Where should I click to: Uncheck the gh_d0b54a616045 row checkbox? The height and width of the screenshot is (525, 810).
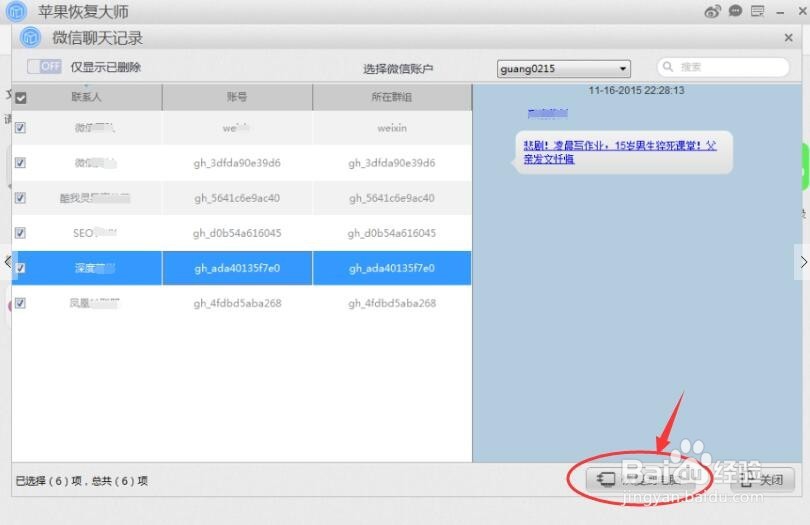click(x=20, y=233)
